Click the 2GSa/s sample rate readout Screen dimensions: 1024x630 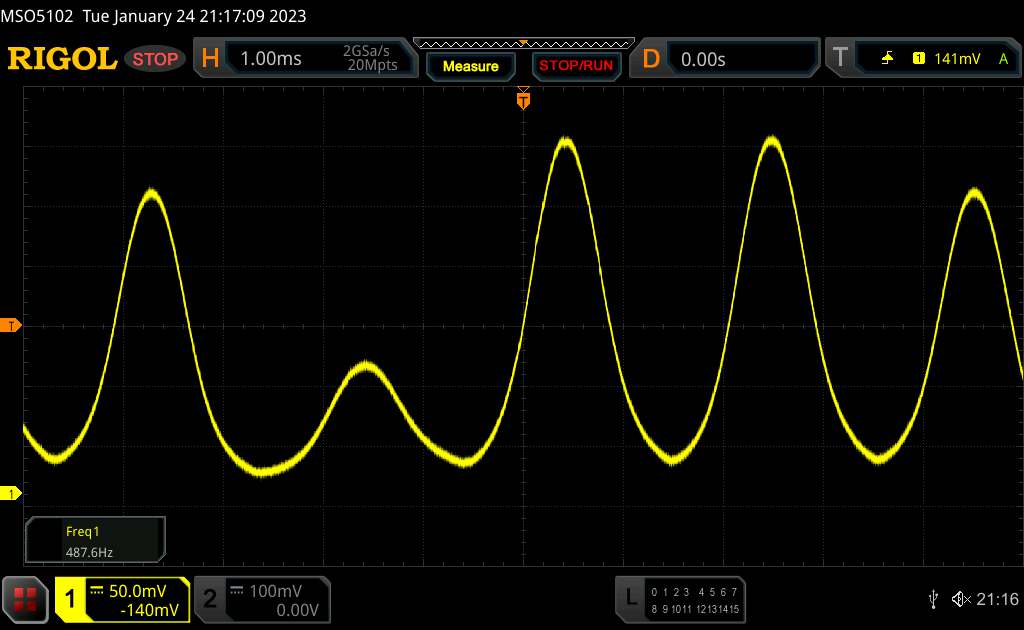(x=366, y=51)
